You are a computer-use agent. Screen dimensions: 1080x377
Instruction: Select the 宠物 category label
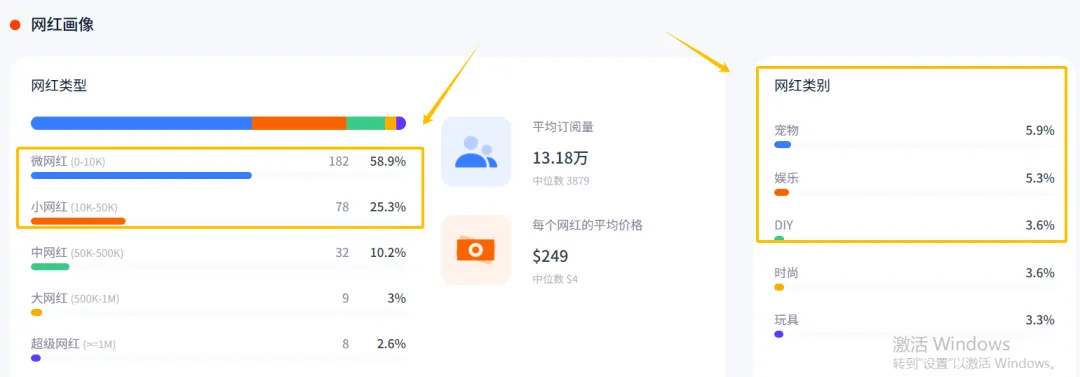click(x=787, y=130)
